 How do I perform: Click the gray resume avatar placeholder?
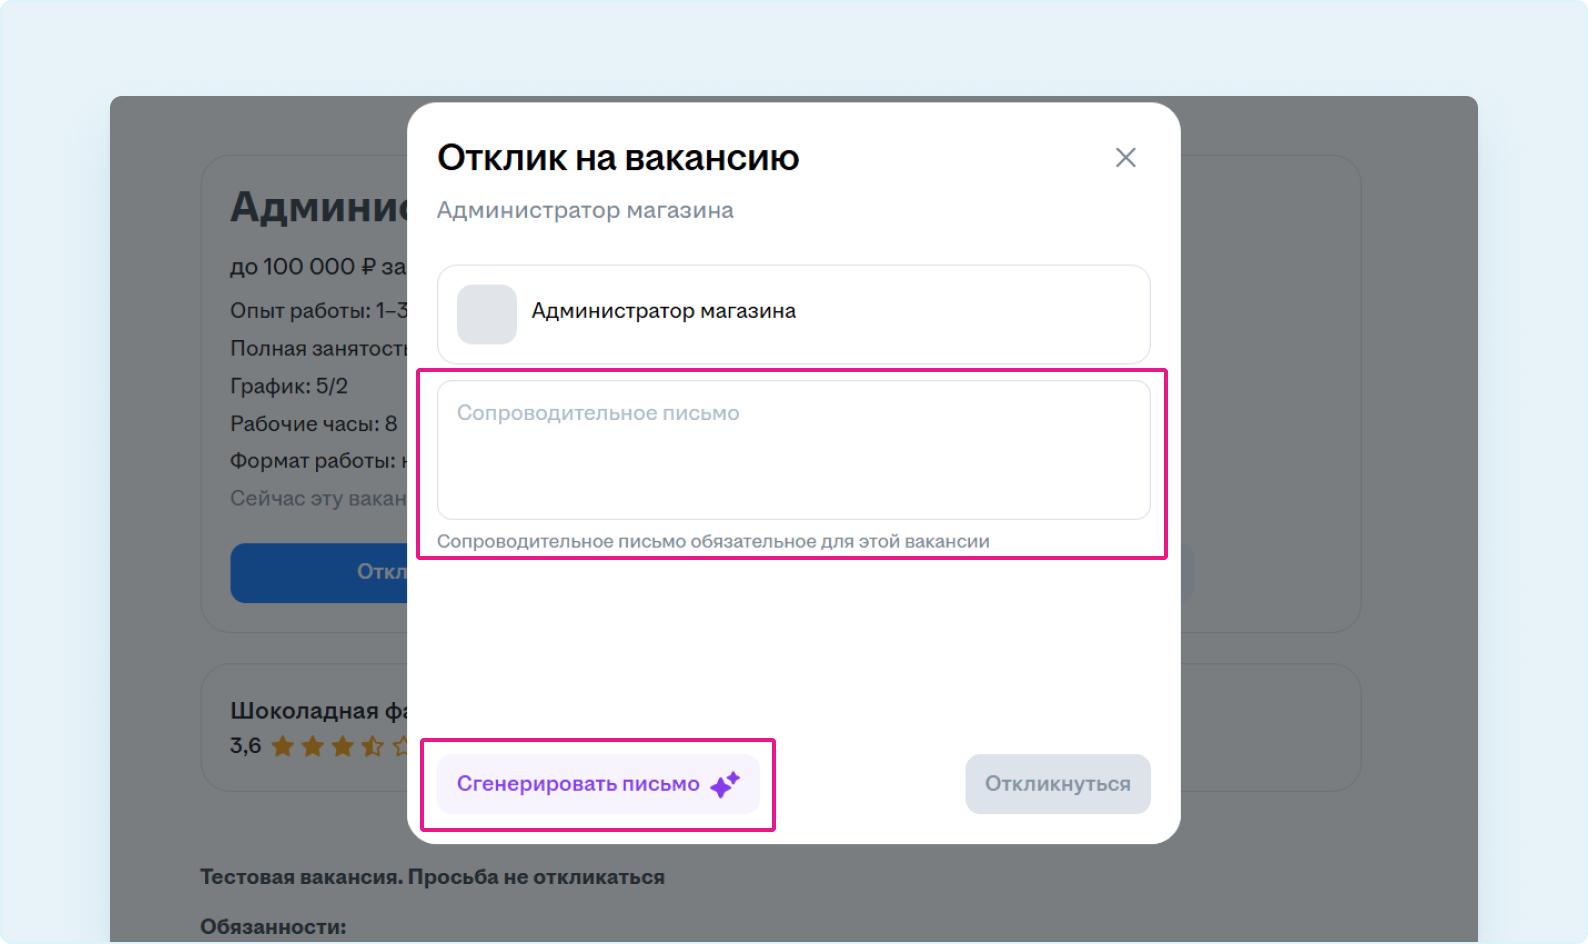click(x=487, y=314)
